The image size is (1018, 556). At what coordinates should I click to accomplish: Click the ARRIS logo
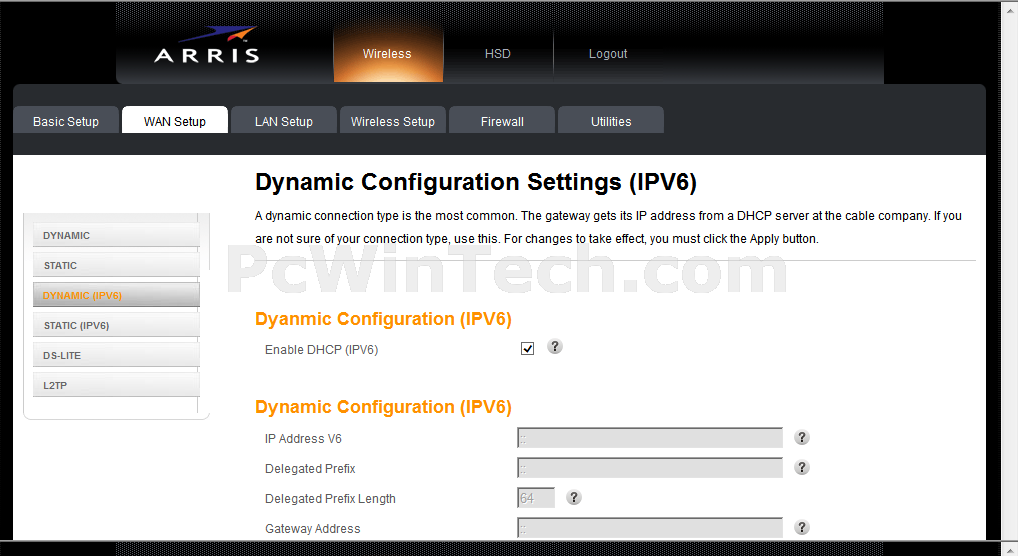pyautogui.click(x=207, y=45)
